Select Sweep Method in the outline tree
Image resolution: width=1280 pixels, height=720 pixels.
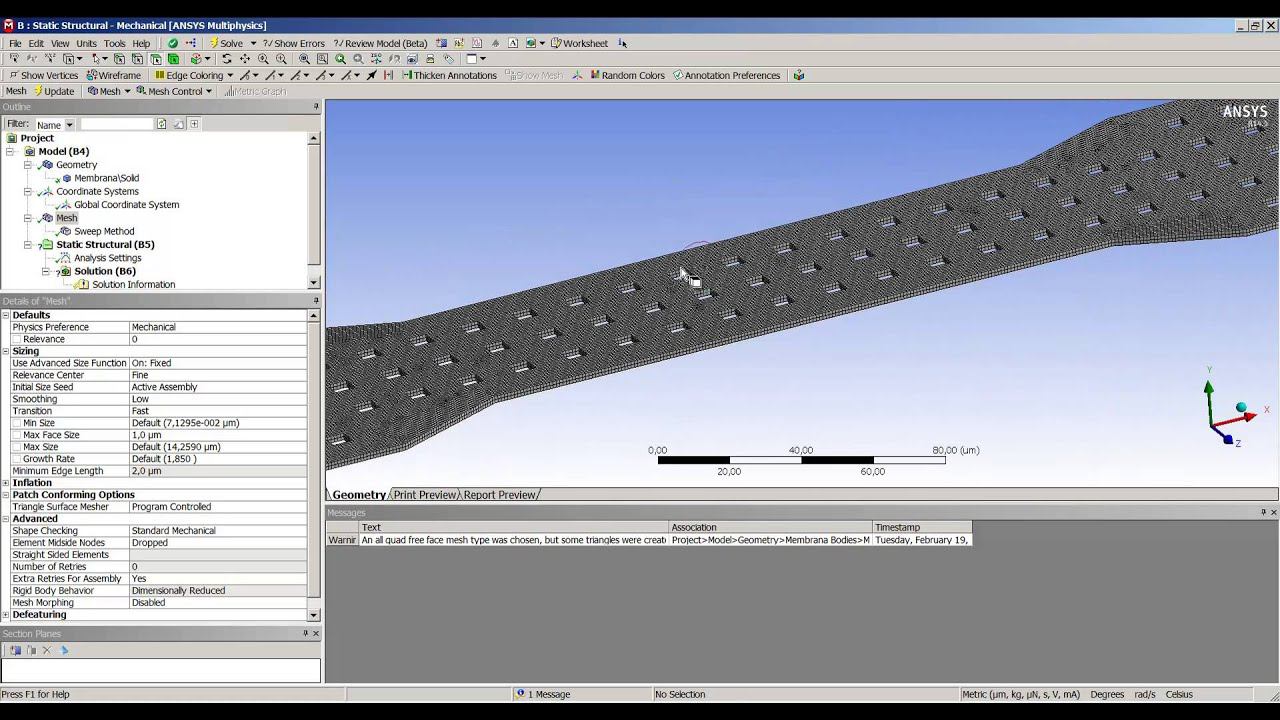104,231
